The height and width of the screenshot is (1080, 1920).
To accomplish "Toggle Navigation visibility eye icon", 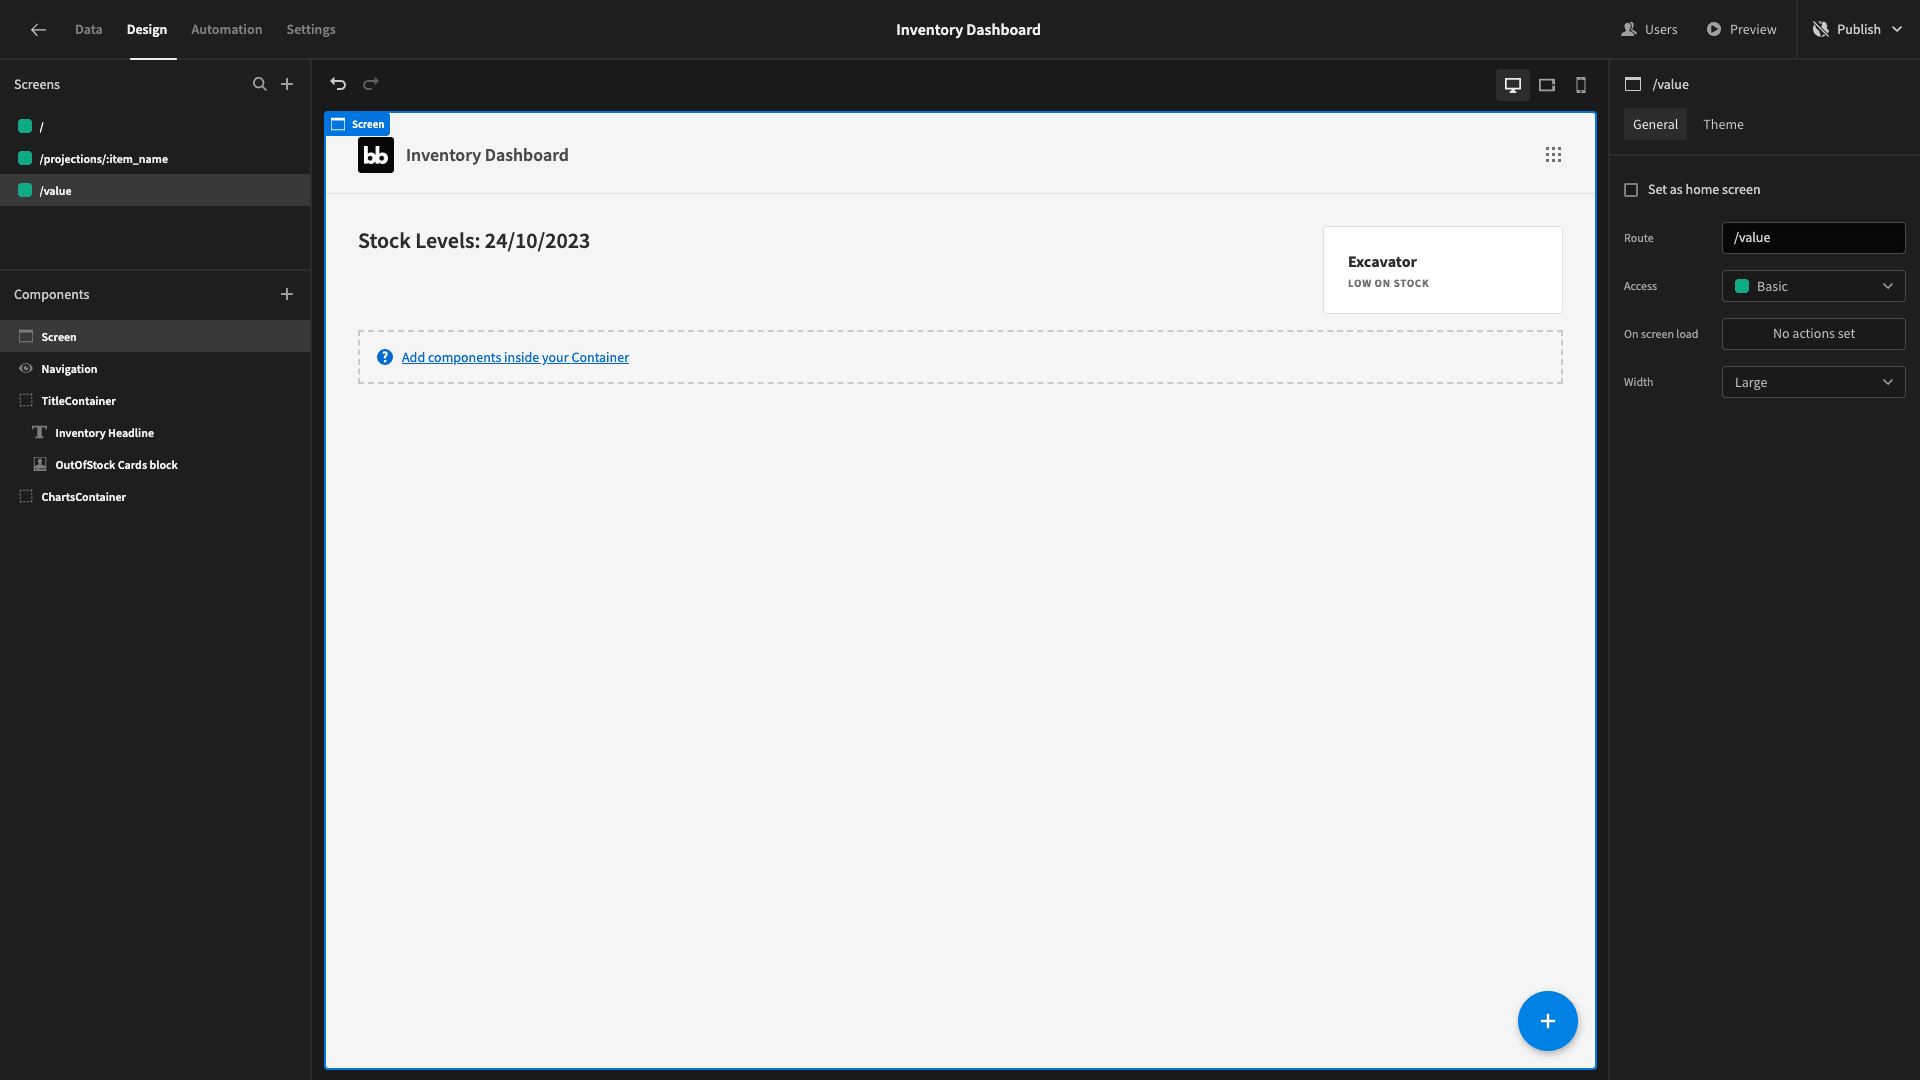I will click(26, 369).
